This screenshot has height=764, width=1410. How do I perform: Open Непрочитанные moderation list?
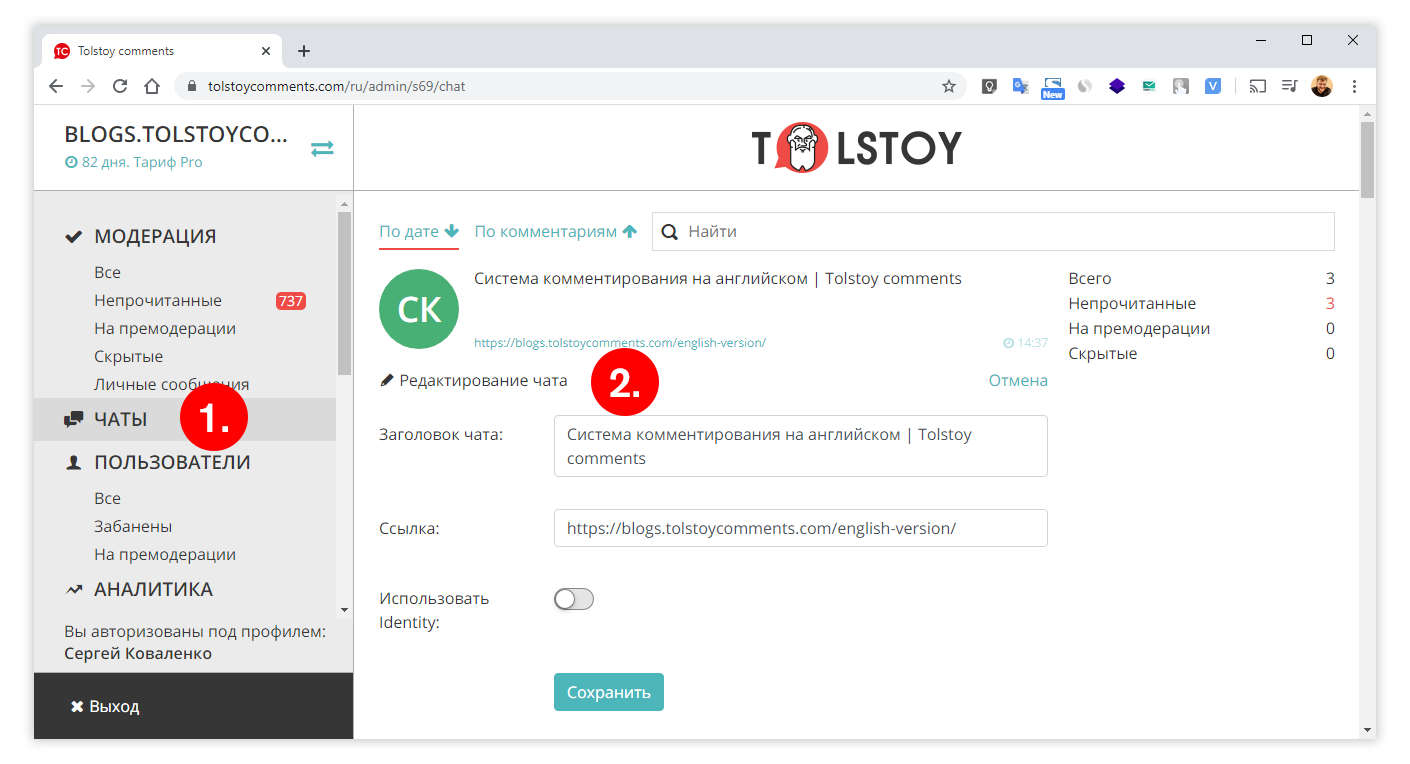point(158,300)
